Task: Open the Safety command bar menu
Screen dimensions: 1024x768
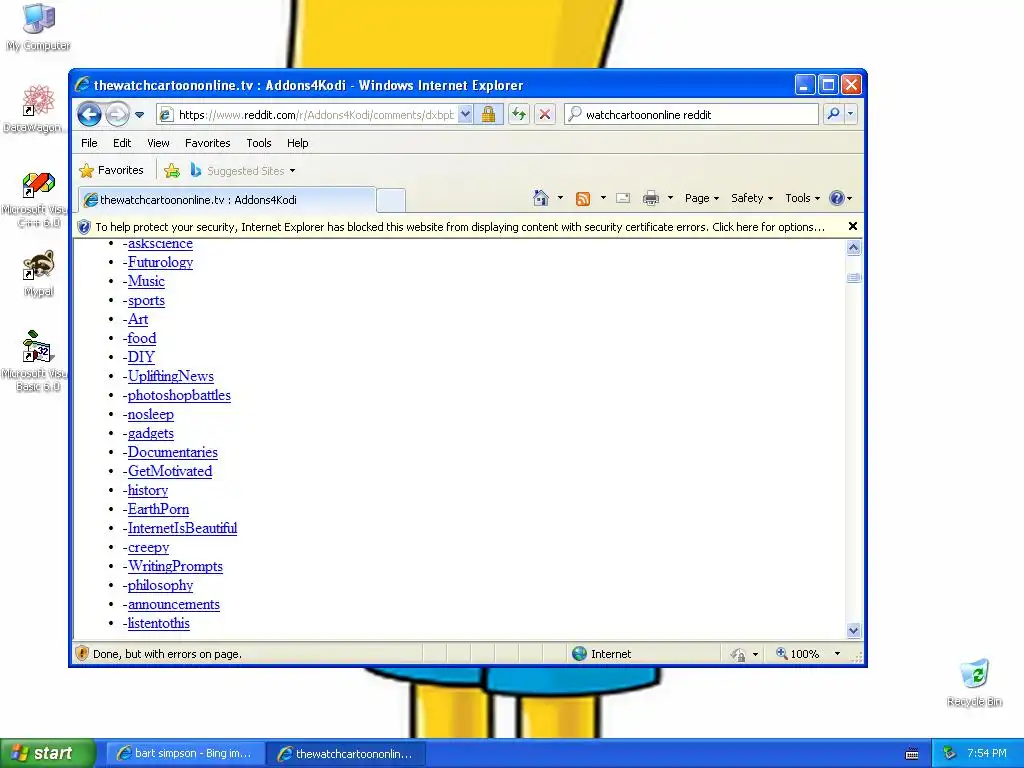Action: pos(752,198)
